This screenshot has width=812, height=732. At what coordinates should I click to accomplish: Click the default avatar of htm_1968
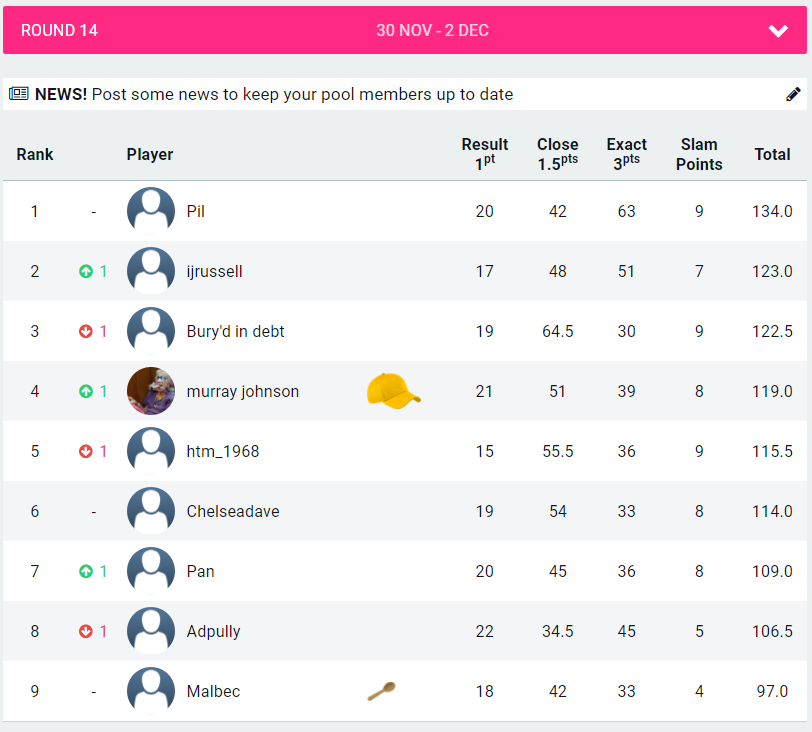pos(151,451)
